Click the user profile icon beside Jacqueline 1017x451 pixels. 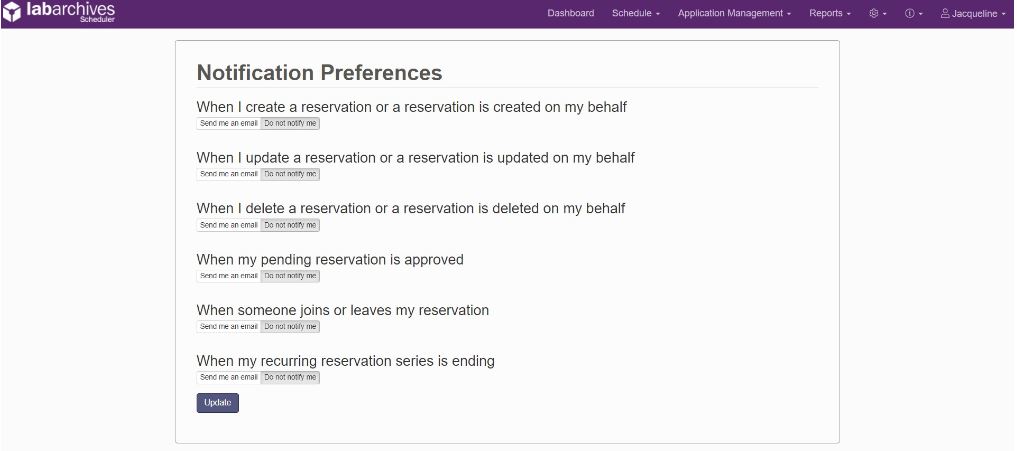click(x=945, y=13)
